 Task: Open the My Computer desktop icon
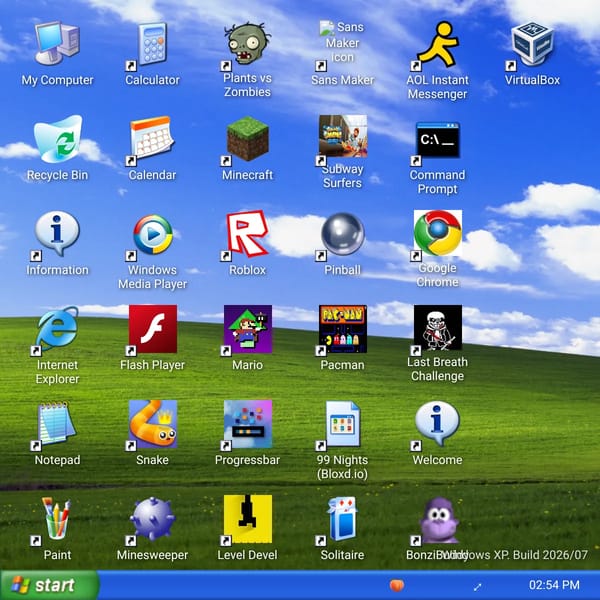57,43
